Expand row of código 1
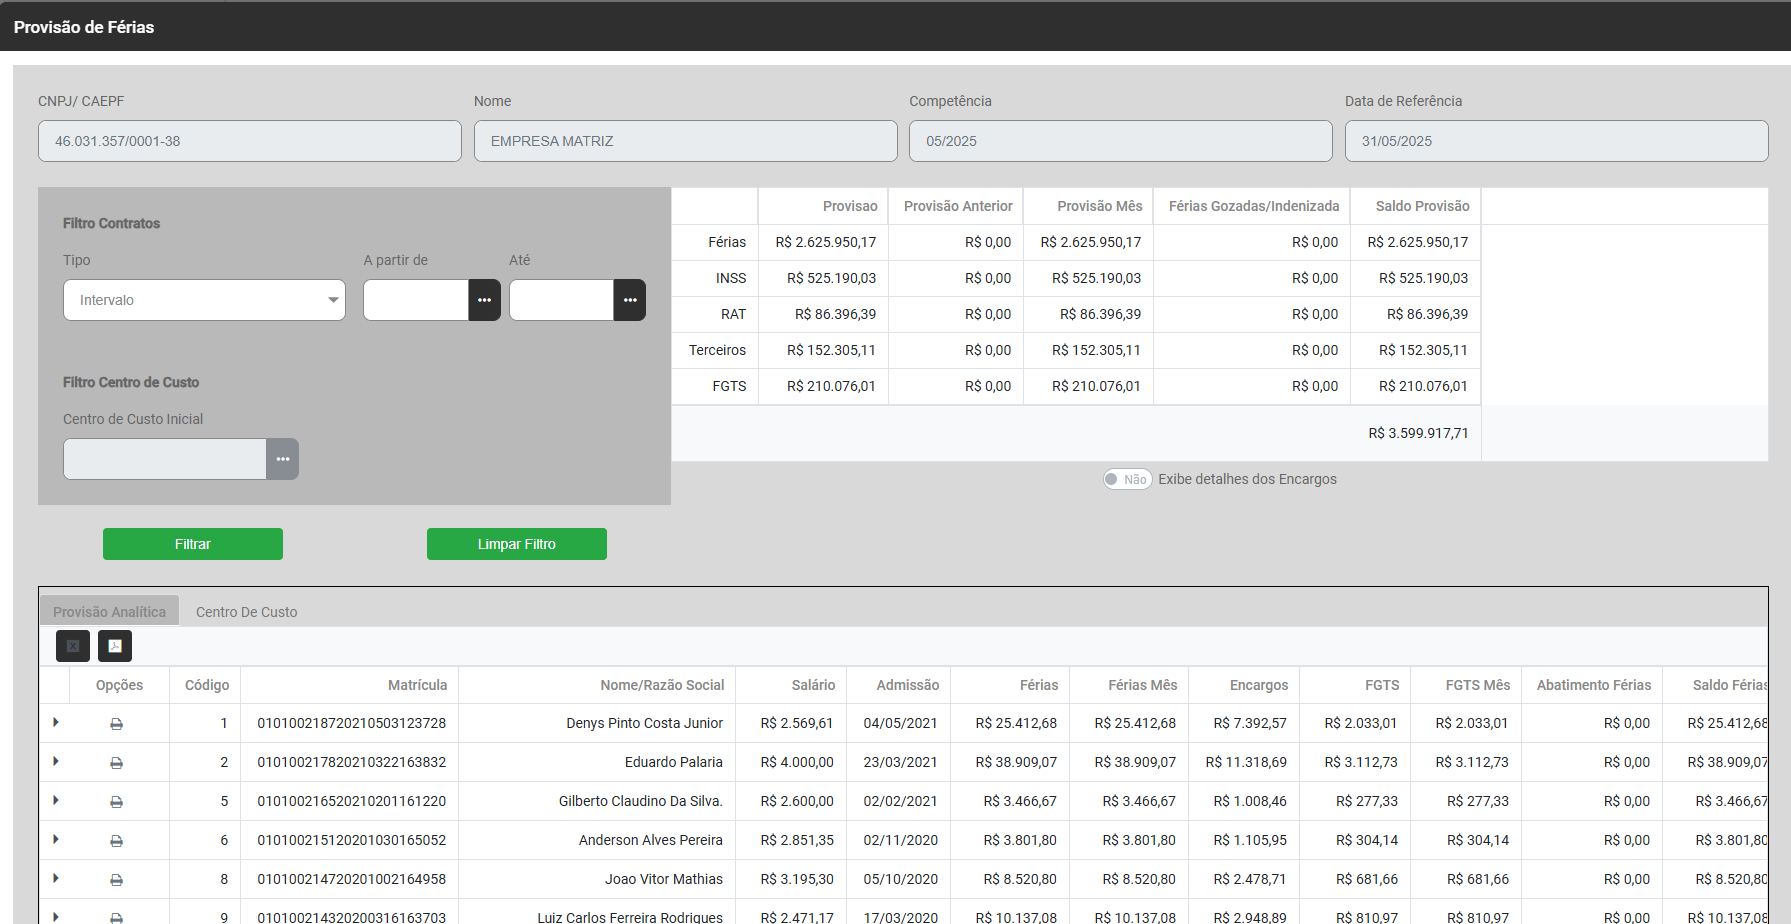The height and width of the screenshot is (924, 1791). (56, 722)
